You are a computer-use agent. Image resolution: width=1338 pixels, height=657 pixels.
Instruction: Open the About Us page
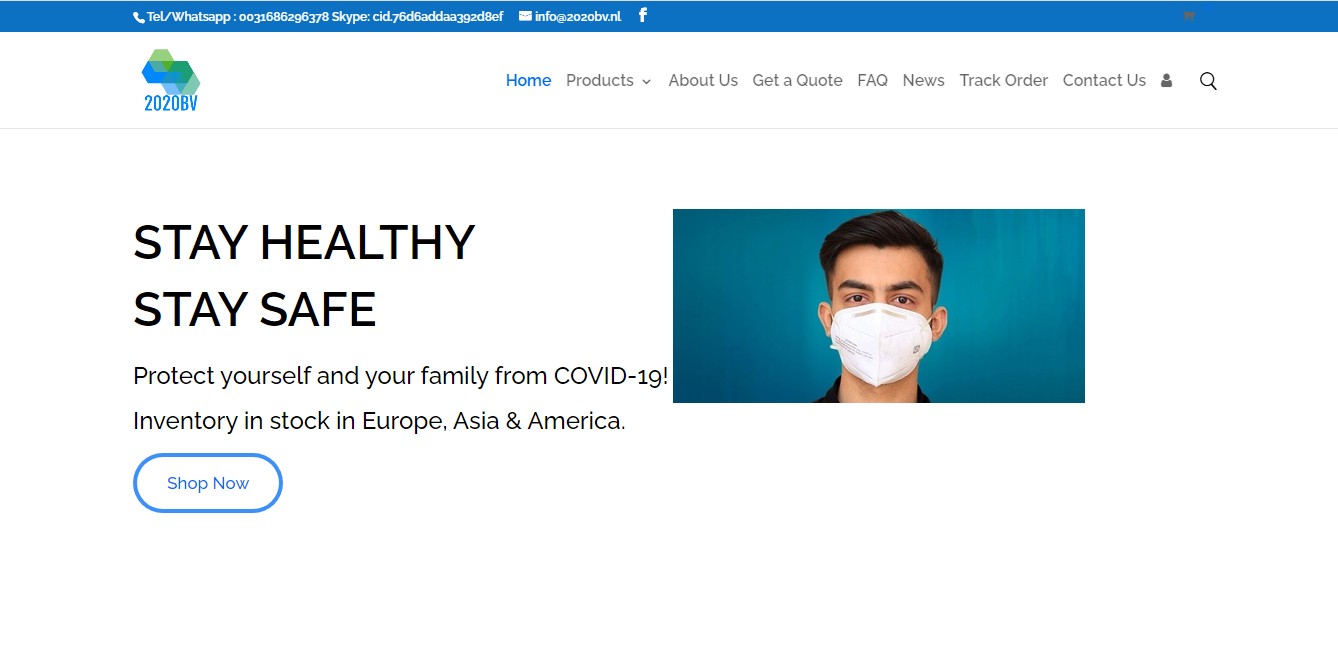coord(703,81)
